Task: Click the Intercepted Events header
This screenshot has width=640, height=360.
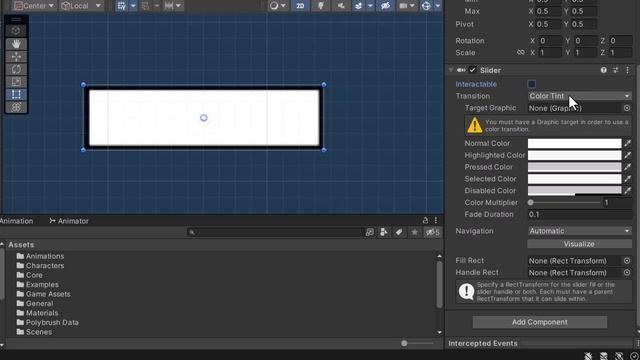Action: pos(483,343)
